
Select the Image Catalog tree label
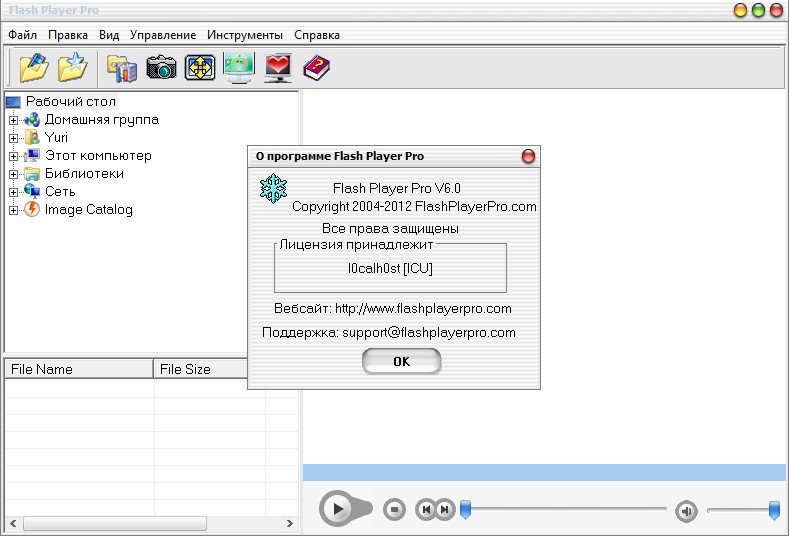tap(89, 209)
